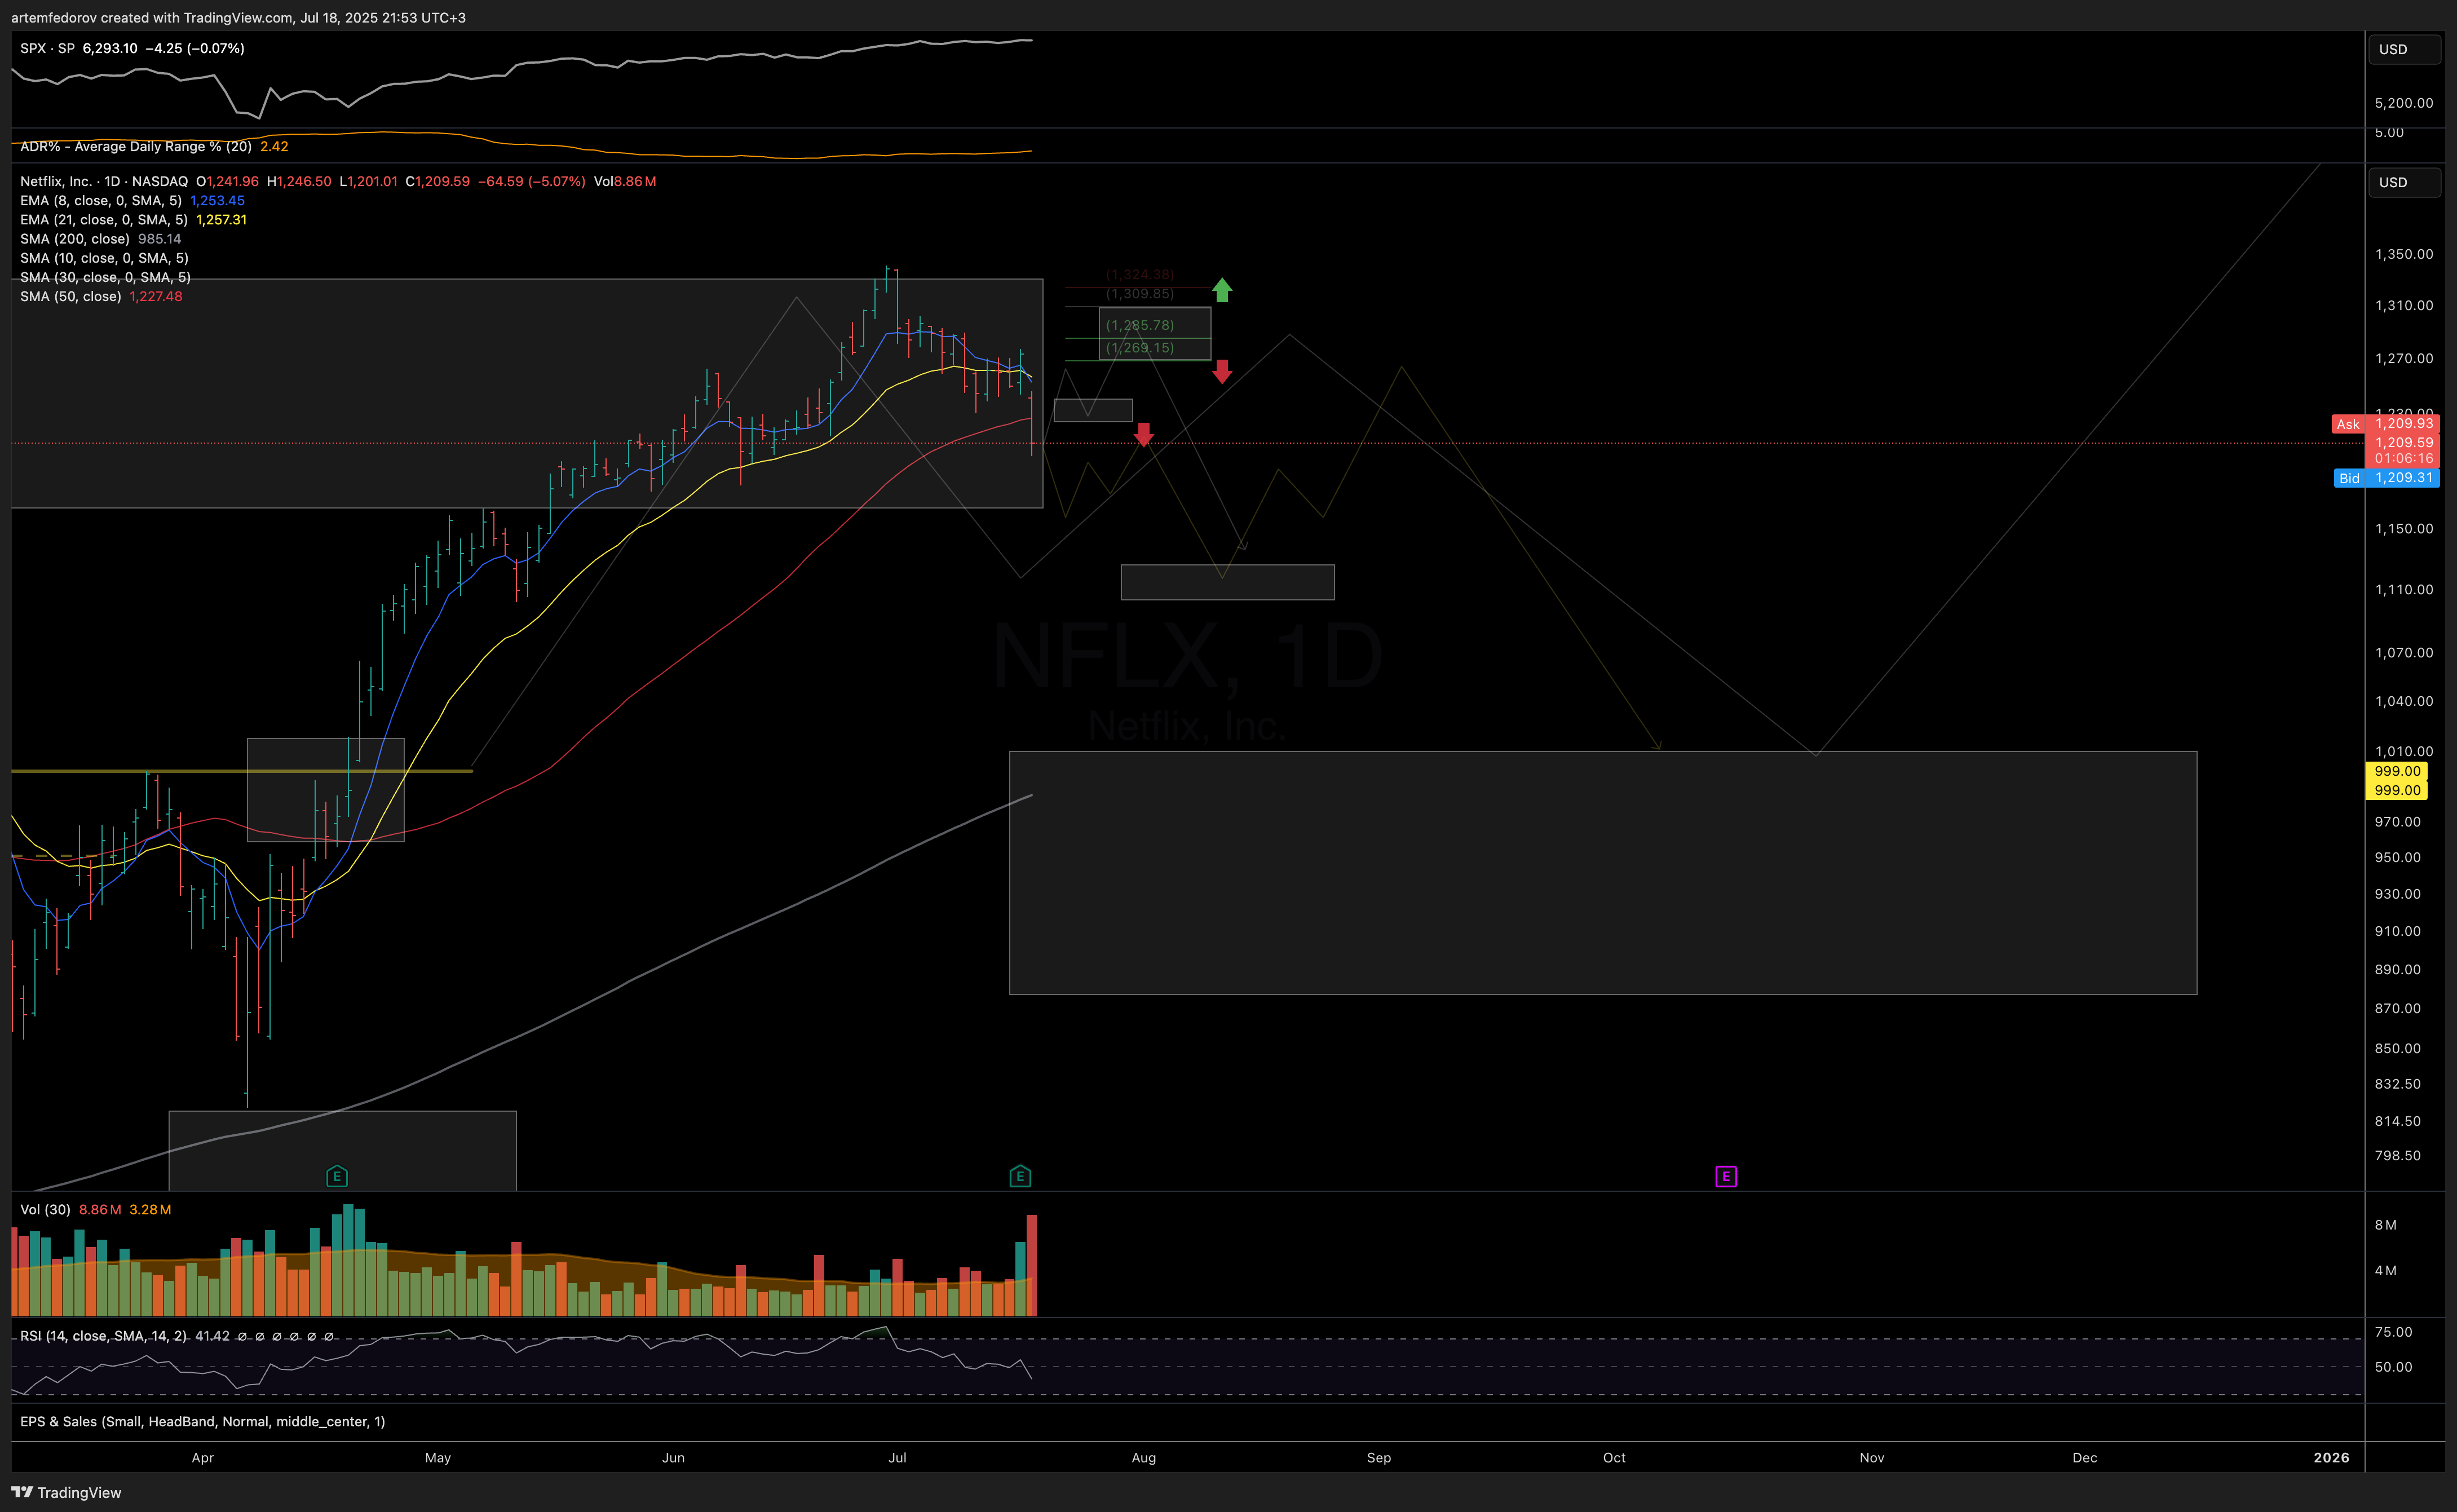
Task: Click the 1,350.00 price scale label
Action: tap(2404, 254)
